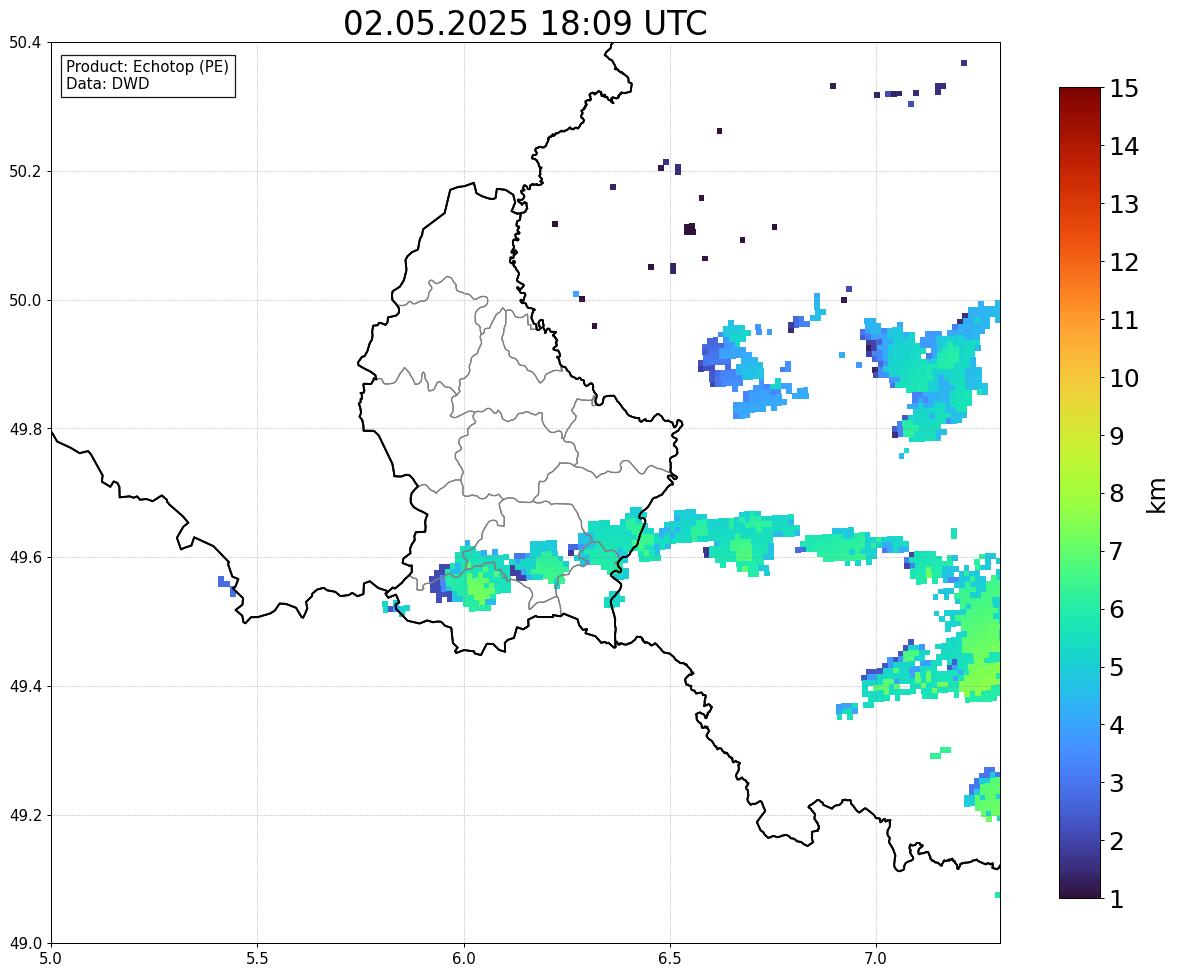Click latitude axis label 50.4

pos(25,43)
